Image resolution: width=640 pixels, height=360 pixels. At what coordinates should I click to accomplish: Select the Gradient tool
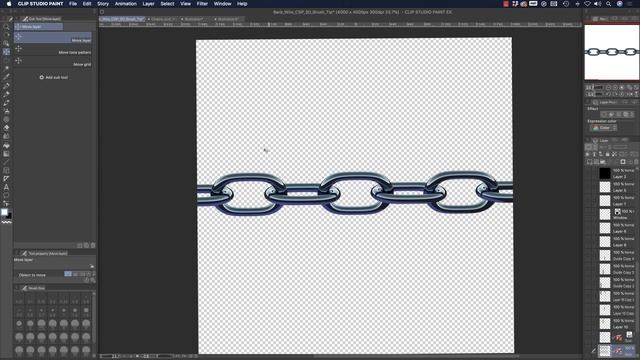(6, 154)
